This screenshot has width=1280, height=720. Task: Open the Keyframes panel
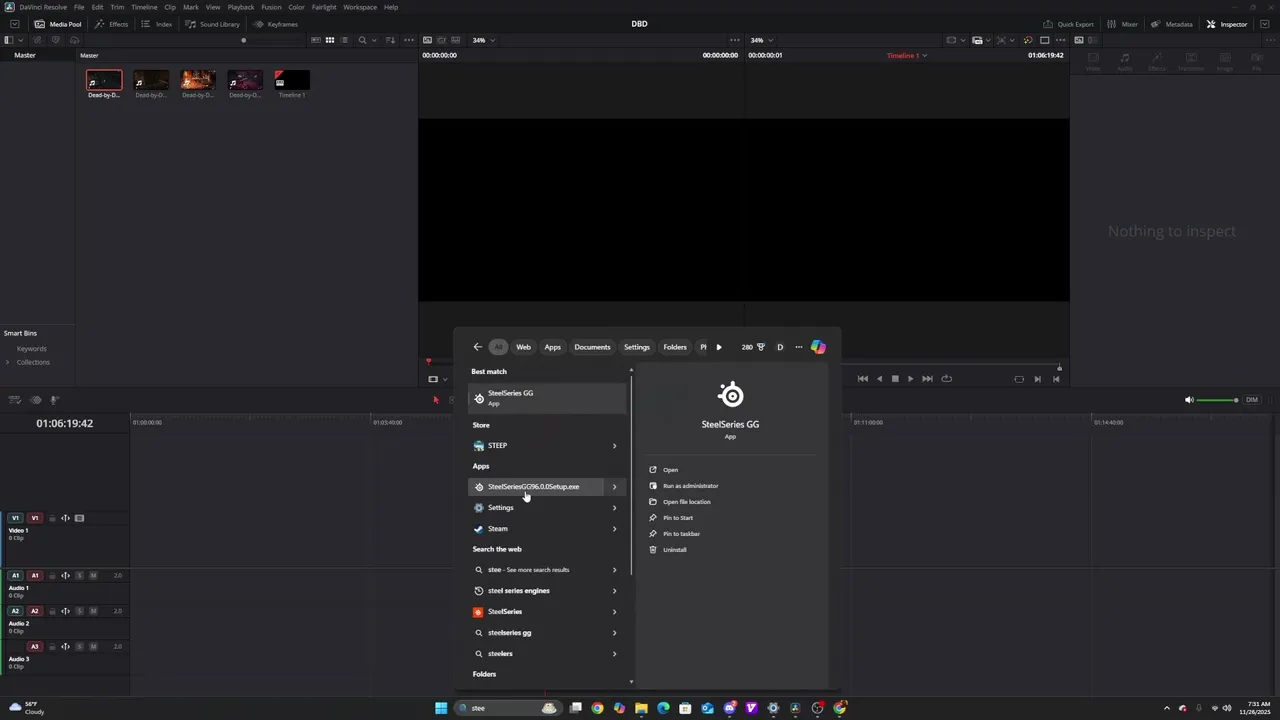tap(275, 24)
